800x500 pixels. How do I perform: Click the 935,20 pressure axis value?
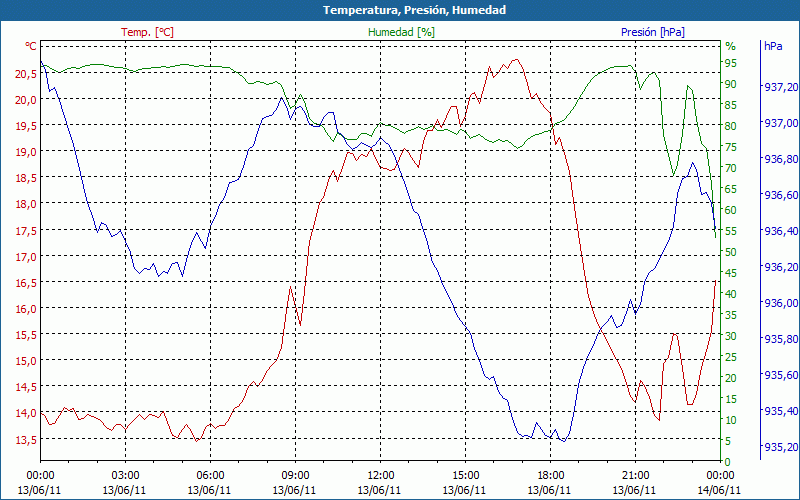[781, 447]
